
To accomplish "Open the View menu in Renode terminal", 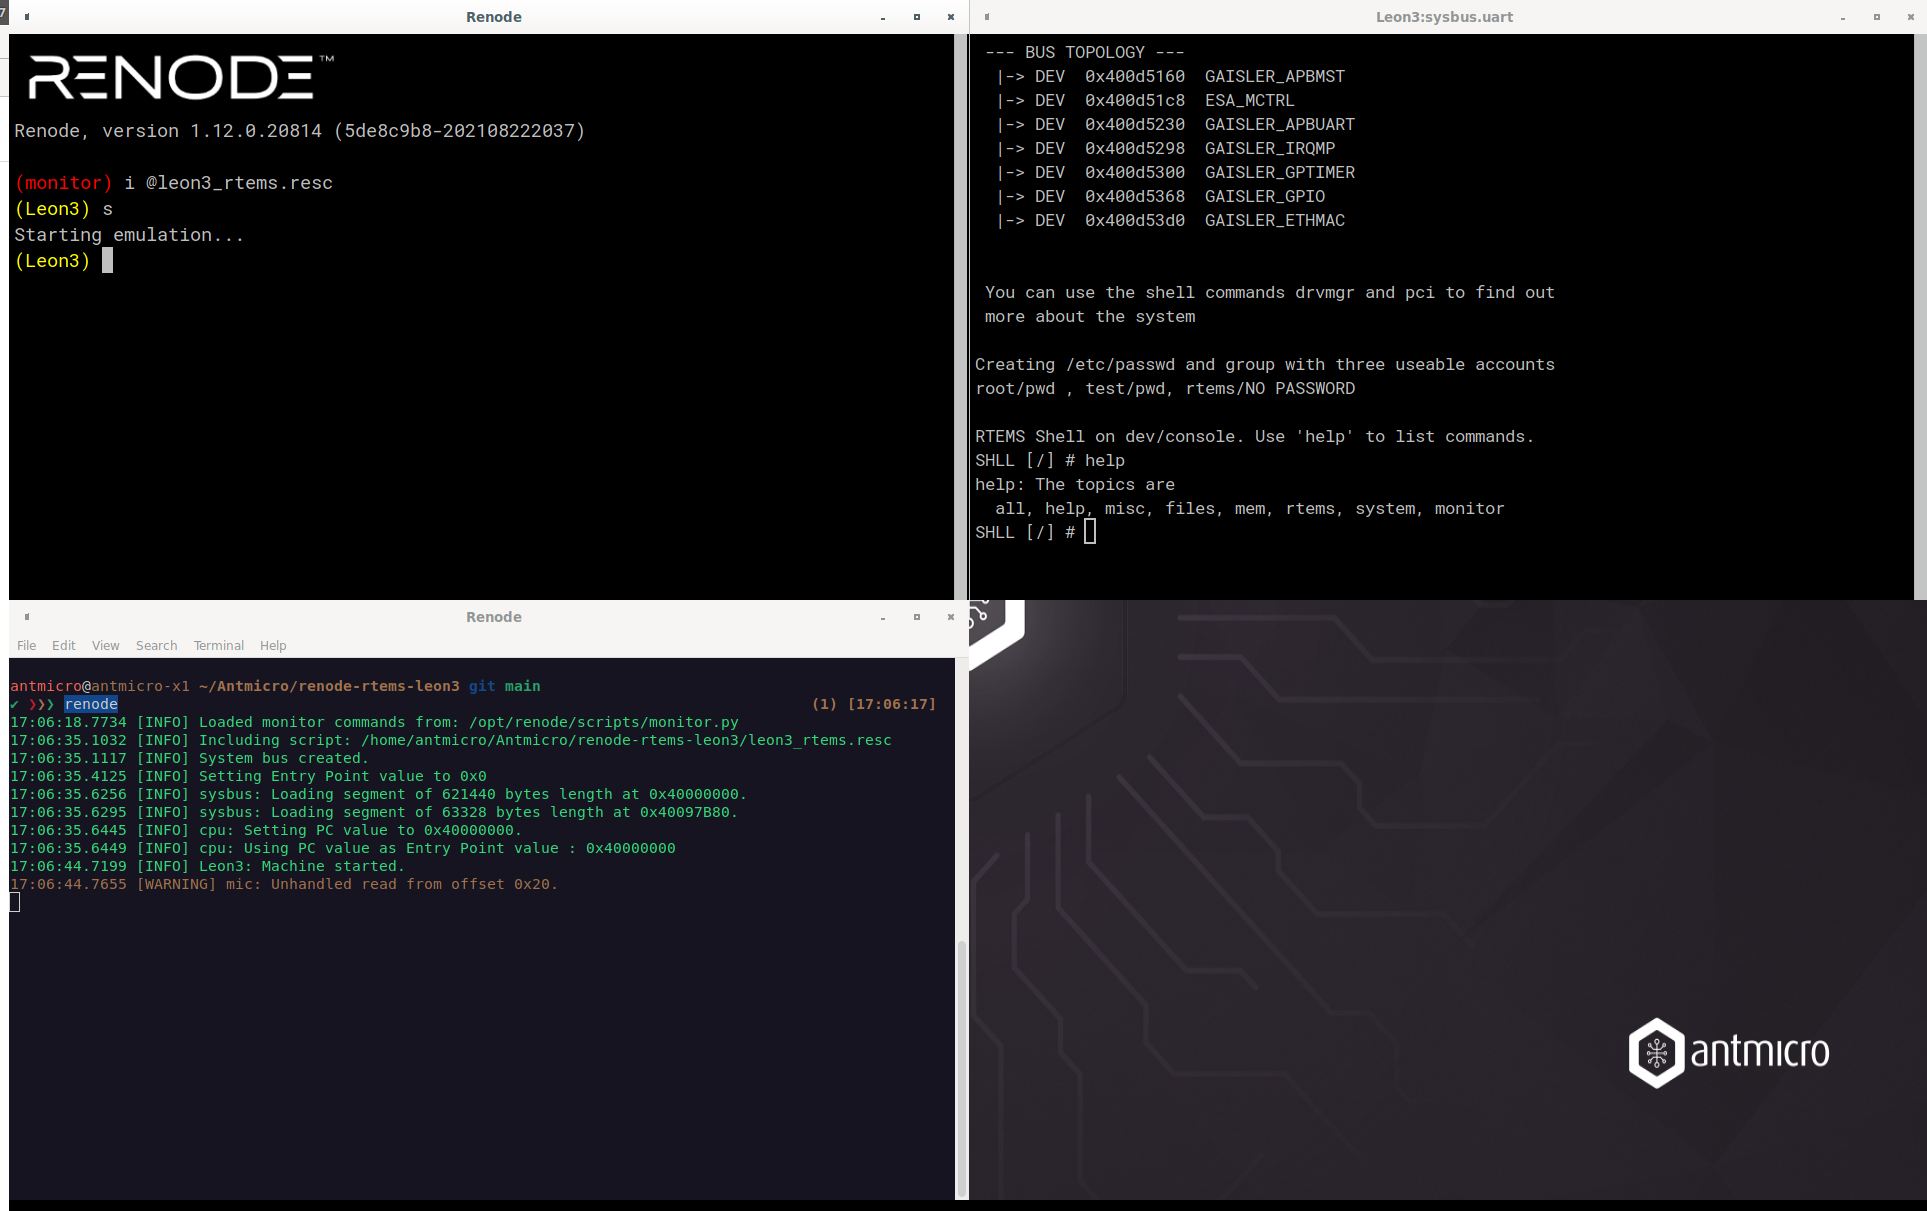I will 105,645.
